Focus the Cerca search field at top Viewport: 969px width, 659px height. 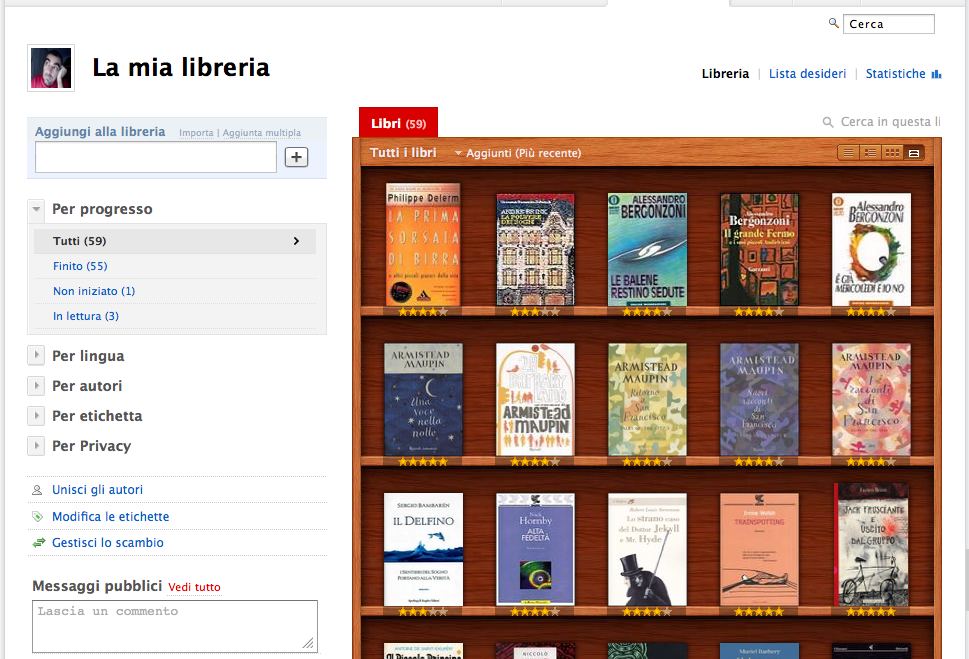point(889,24)
